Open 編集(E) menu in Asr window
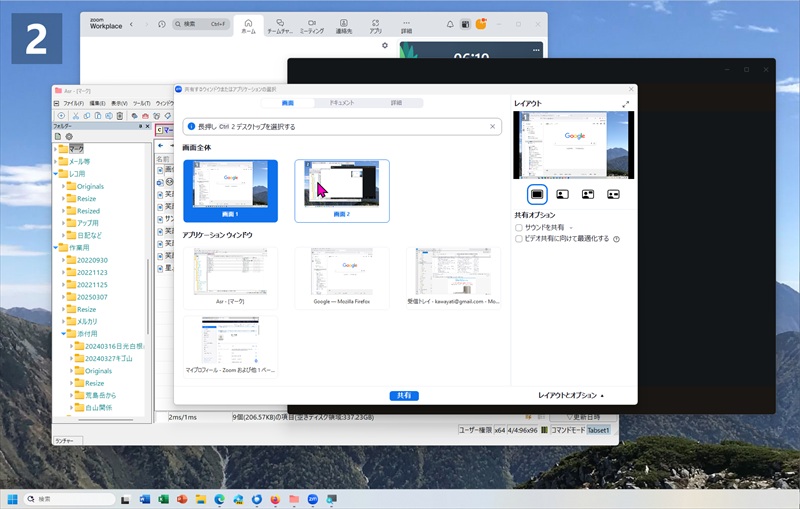Image resolution: width=800 pixels, height=509 pixels. coord(97,103)
